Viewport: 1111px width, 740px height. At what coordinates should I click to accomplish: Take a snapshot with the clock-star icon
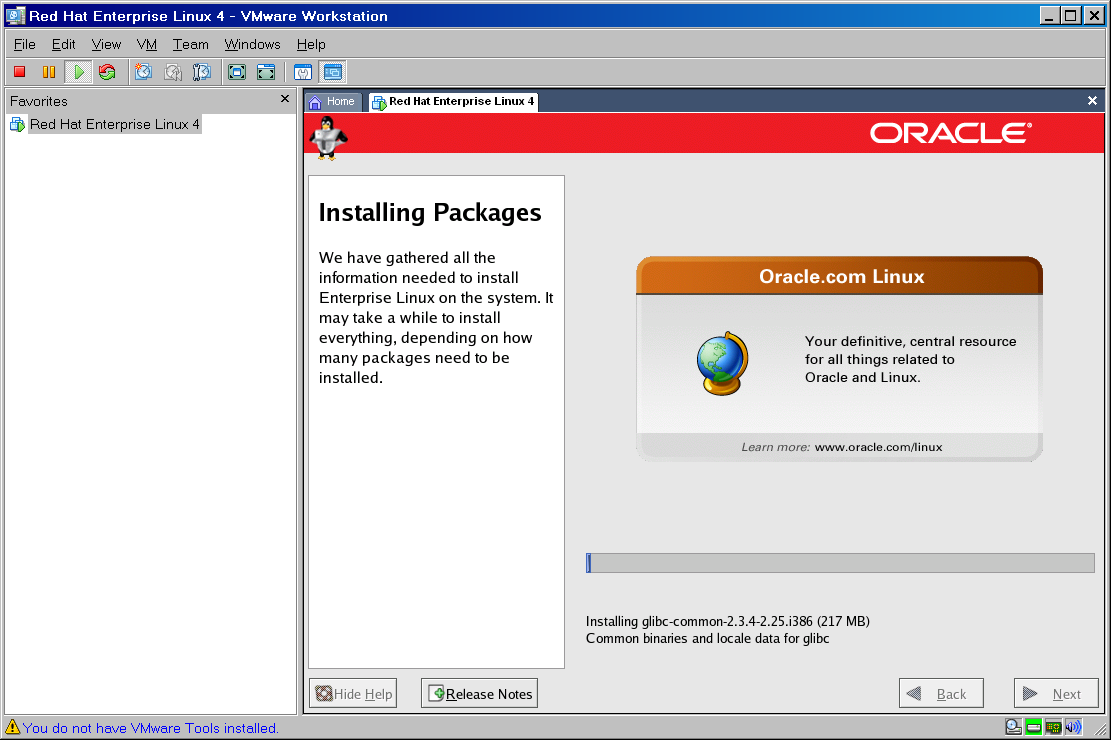pos(144,72)
